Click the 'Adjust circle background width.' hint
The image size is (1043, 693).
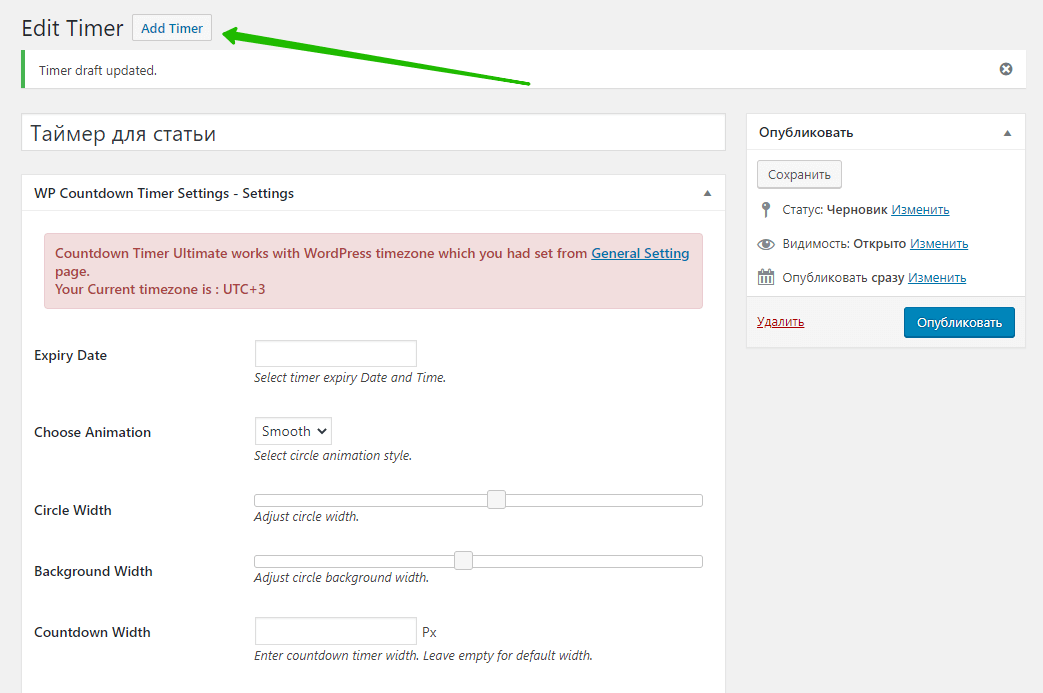[341, 578]
